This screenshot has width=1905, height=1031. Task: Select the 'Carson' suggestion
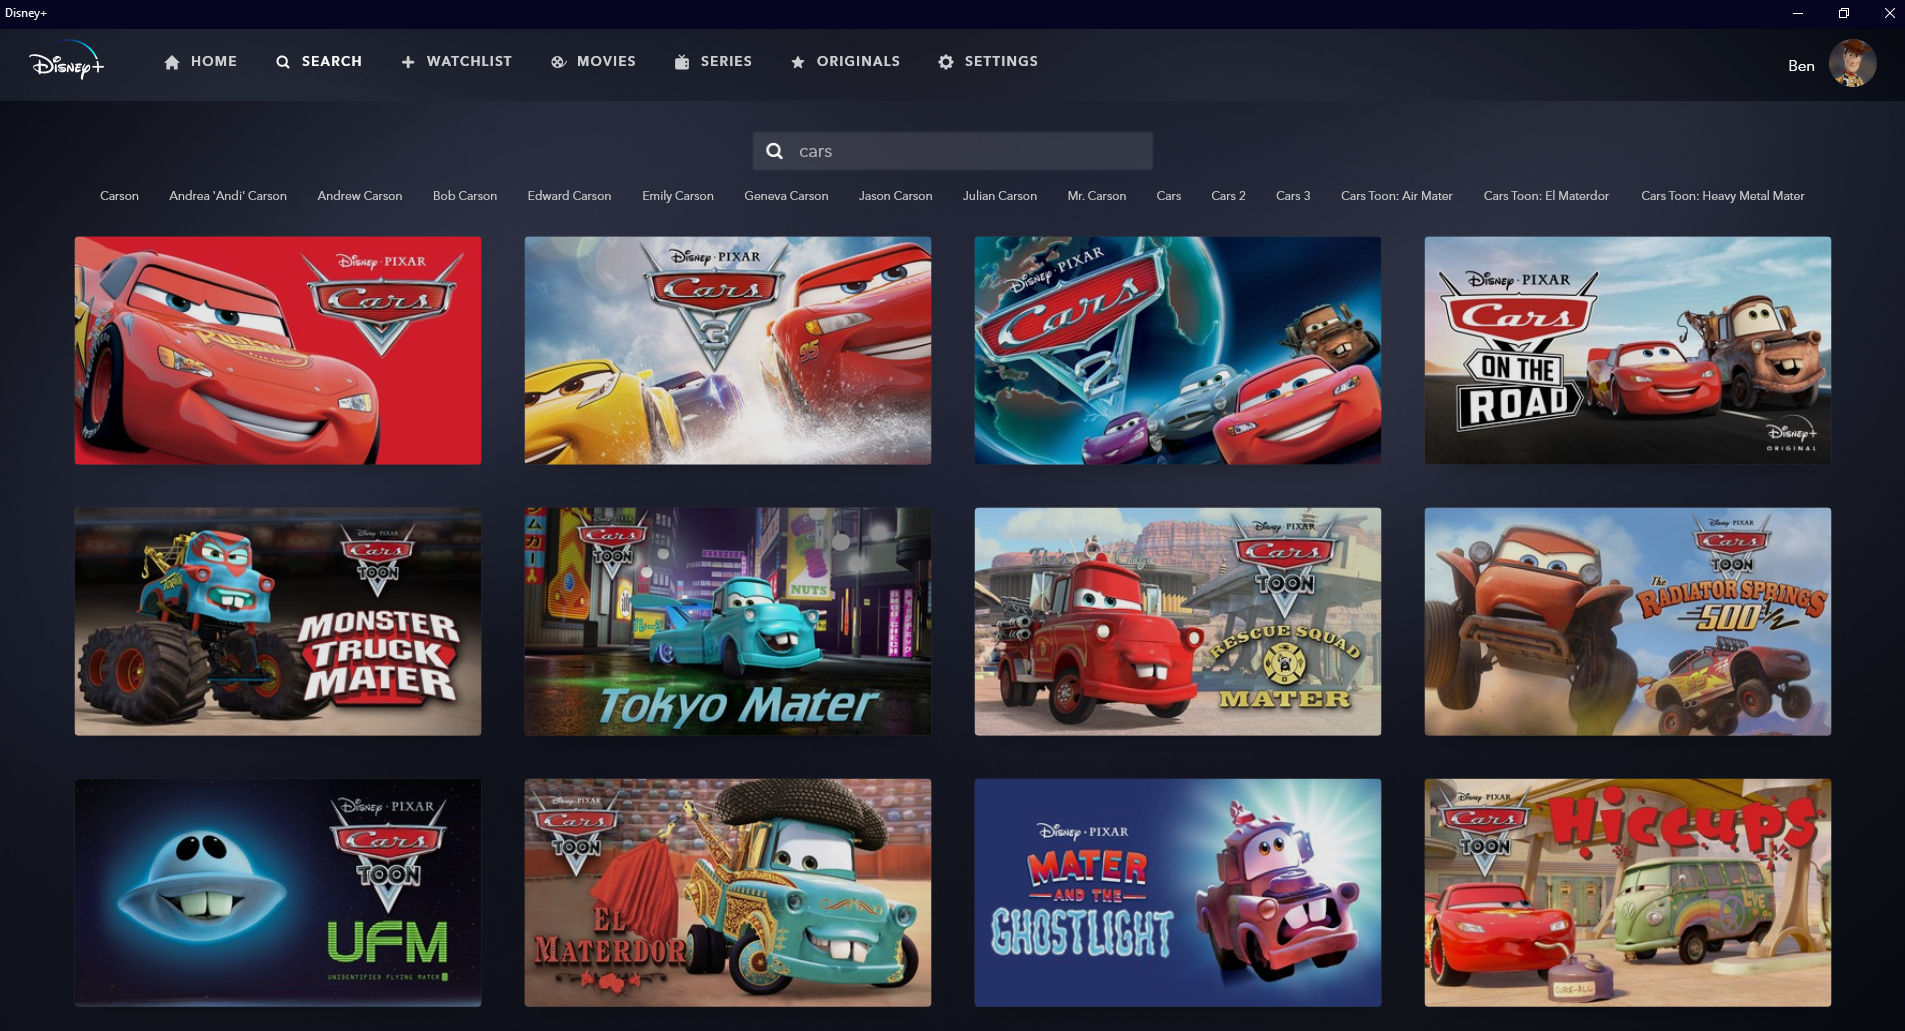[x=119, y=196]
